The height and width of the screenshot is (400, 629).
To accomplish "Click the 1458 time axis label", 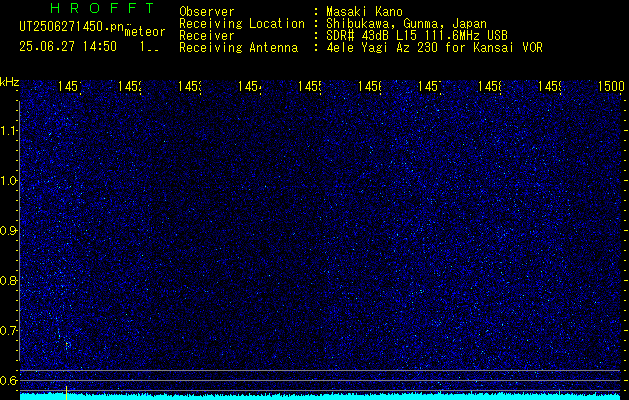I will coord(490,86).
